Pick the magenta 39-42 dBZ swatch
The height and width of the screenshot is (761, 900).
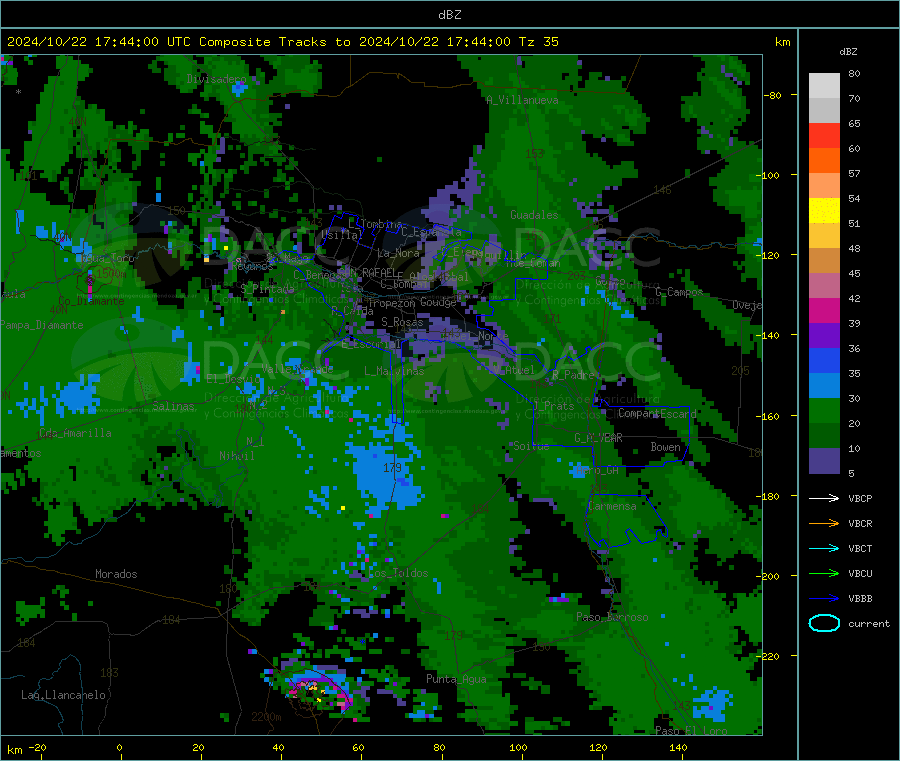pyautogui.click(x=824, y=310)
